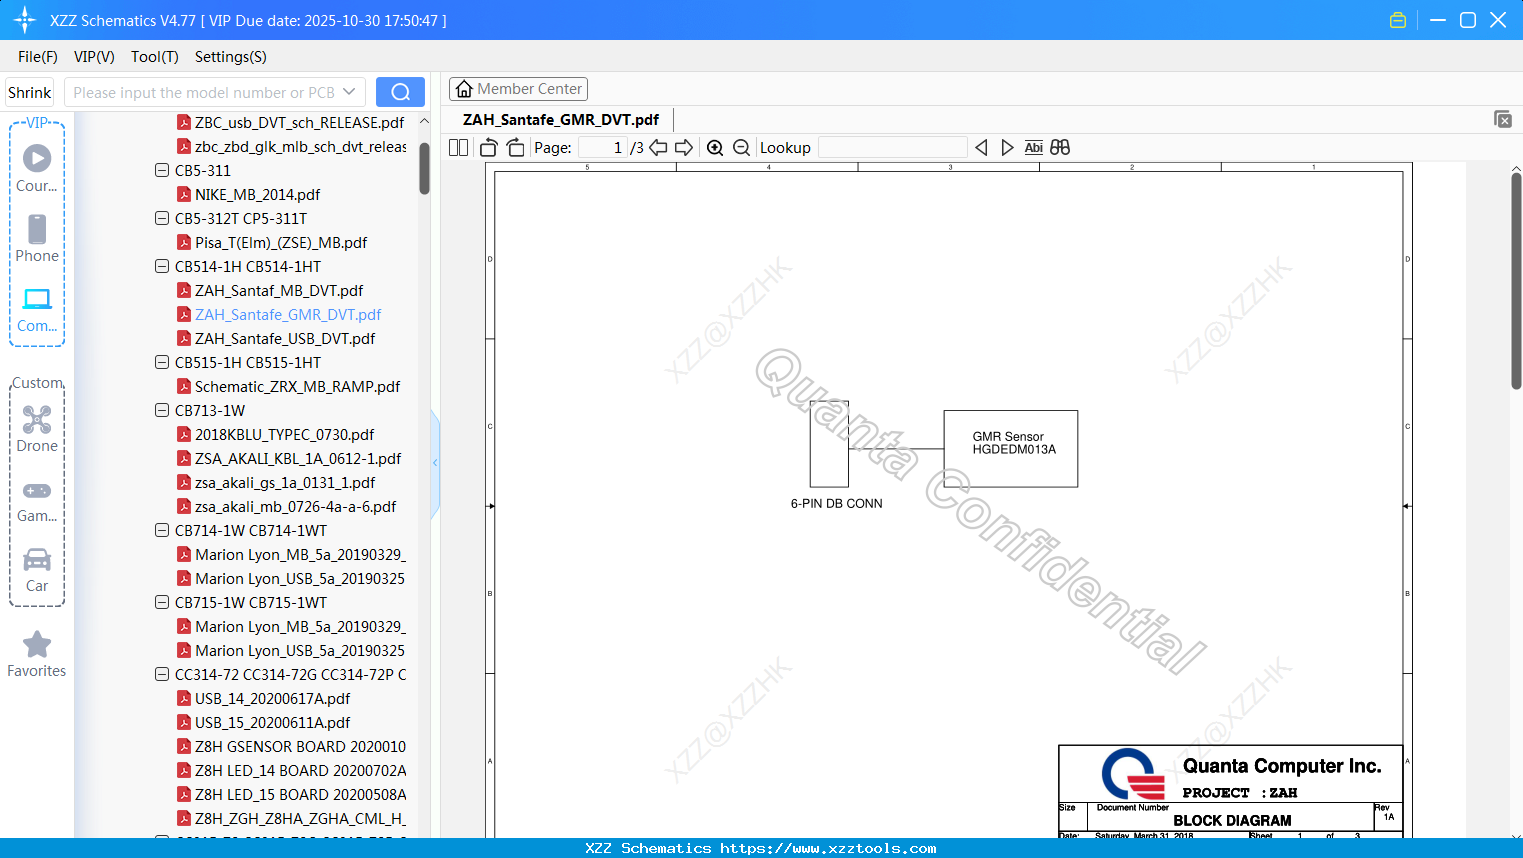Click the Page number input box
Image resolution: width=1523 pixels, height=858 pixels.
coord(602,148)
